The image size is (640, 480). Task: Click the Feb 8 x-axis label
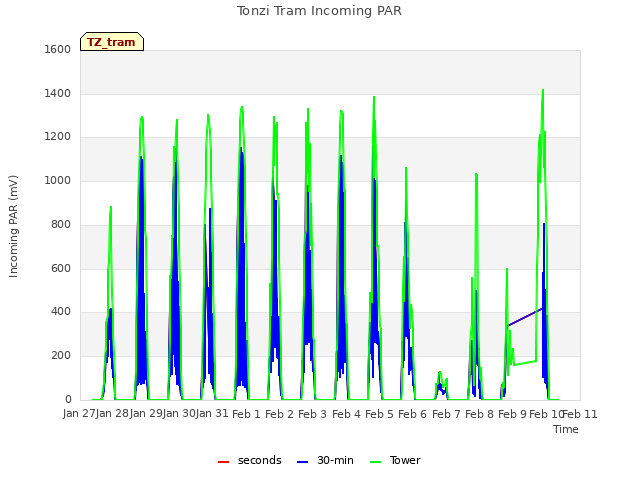(x=479, y=414)
